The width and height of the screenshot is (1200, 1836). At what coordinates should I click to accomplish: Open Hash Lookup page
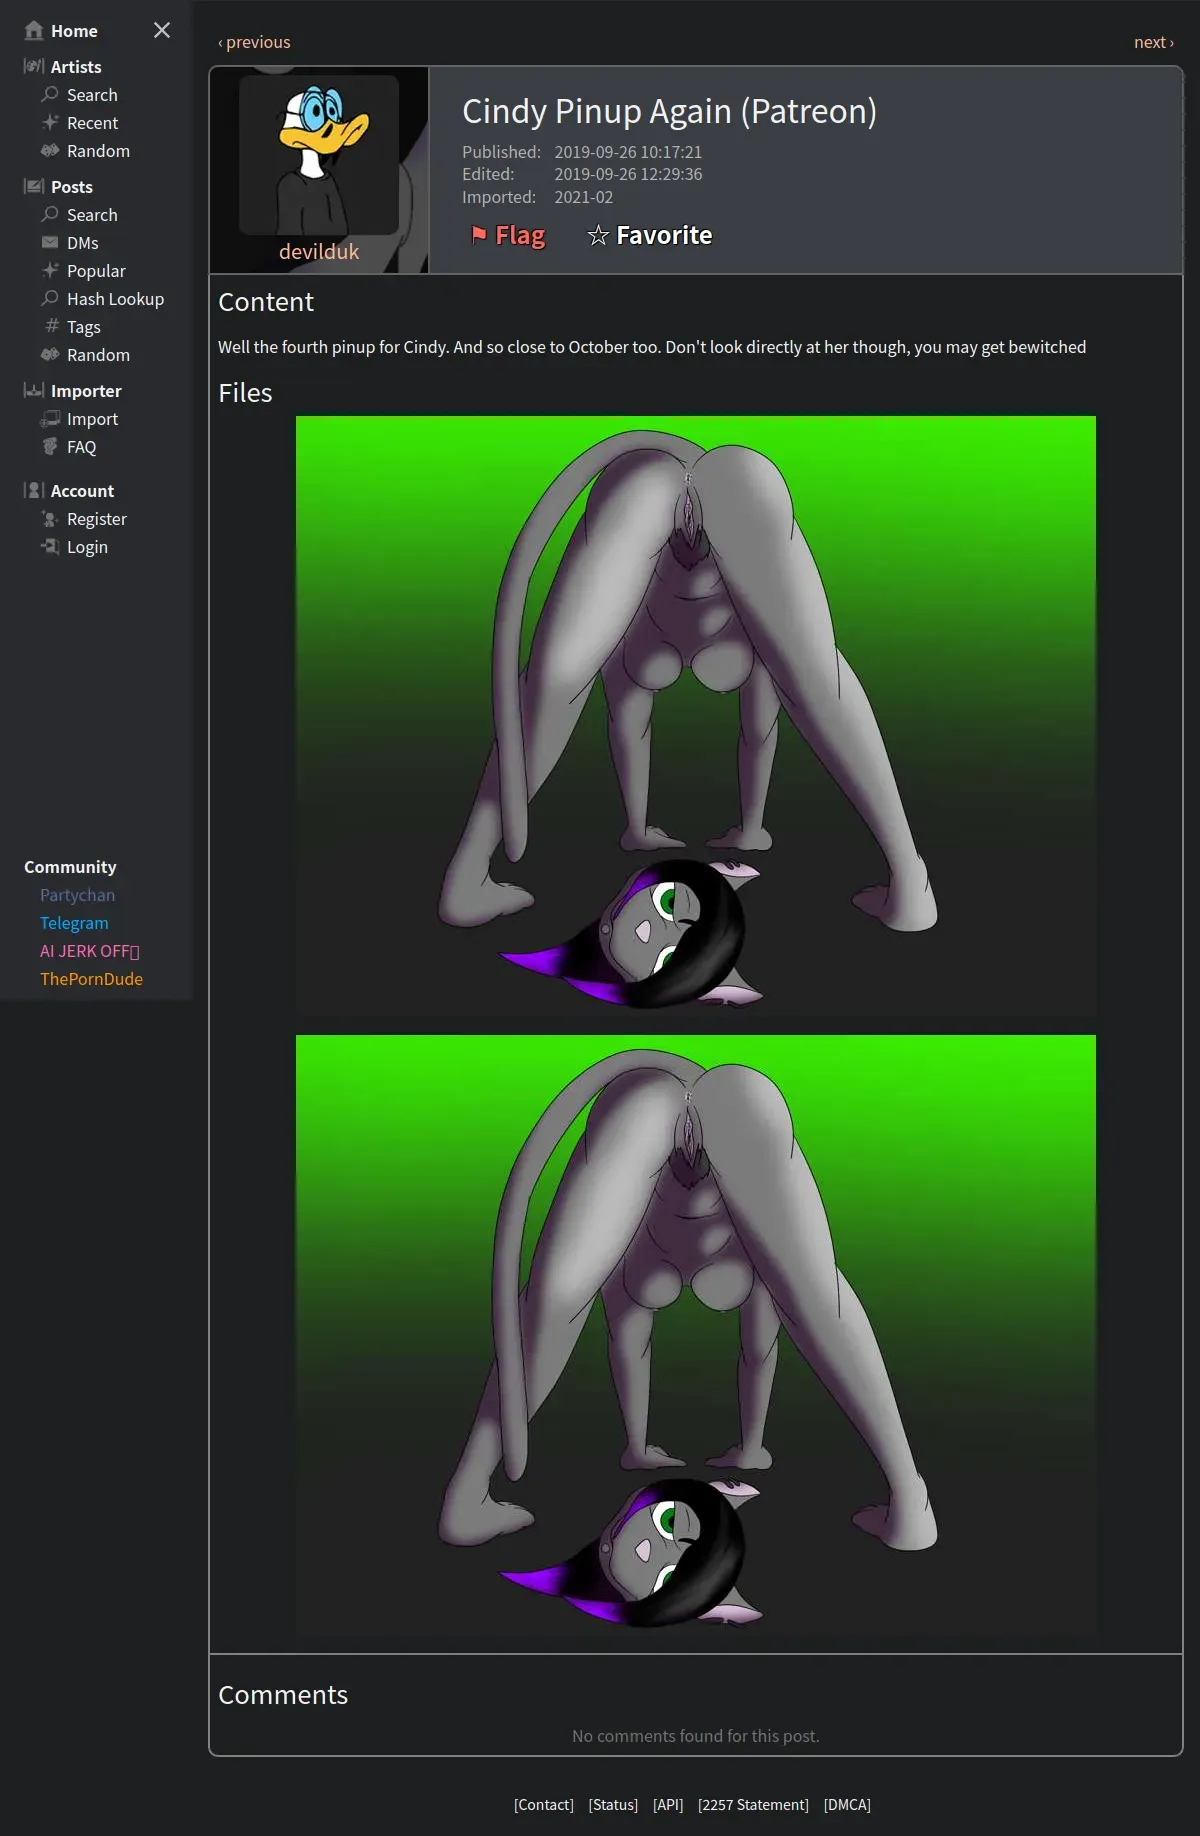click(x=115, y=299)
